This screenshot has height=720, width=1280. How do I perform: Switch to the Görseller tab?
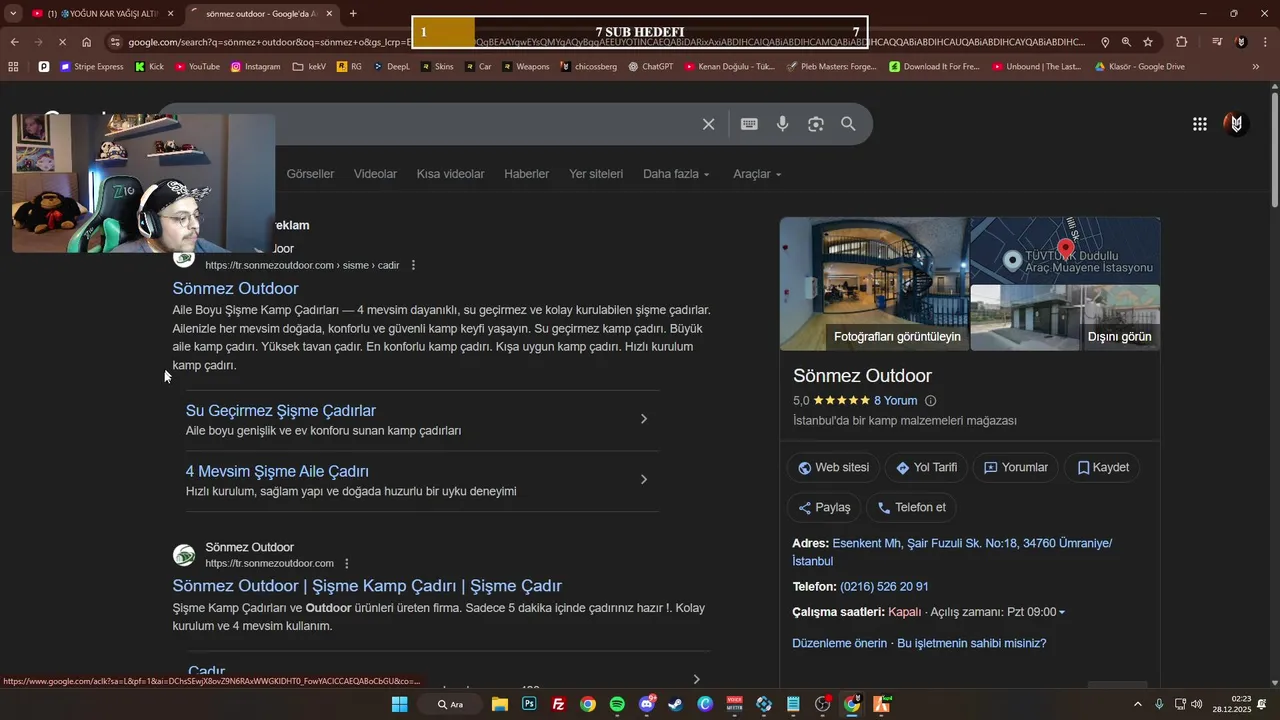(310, 174)
